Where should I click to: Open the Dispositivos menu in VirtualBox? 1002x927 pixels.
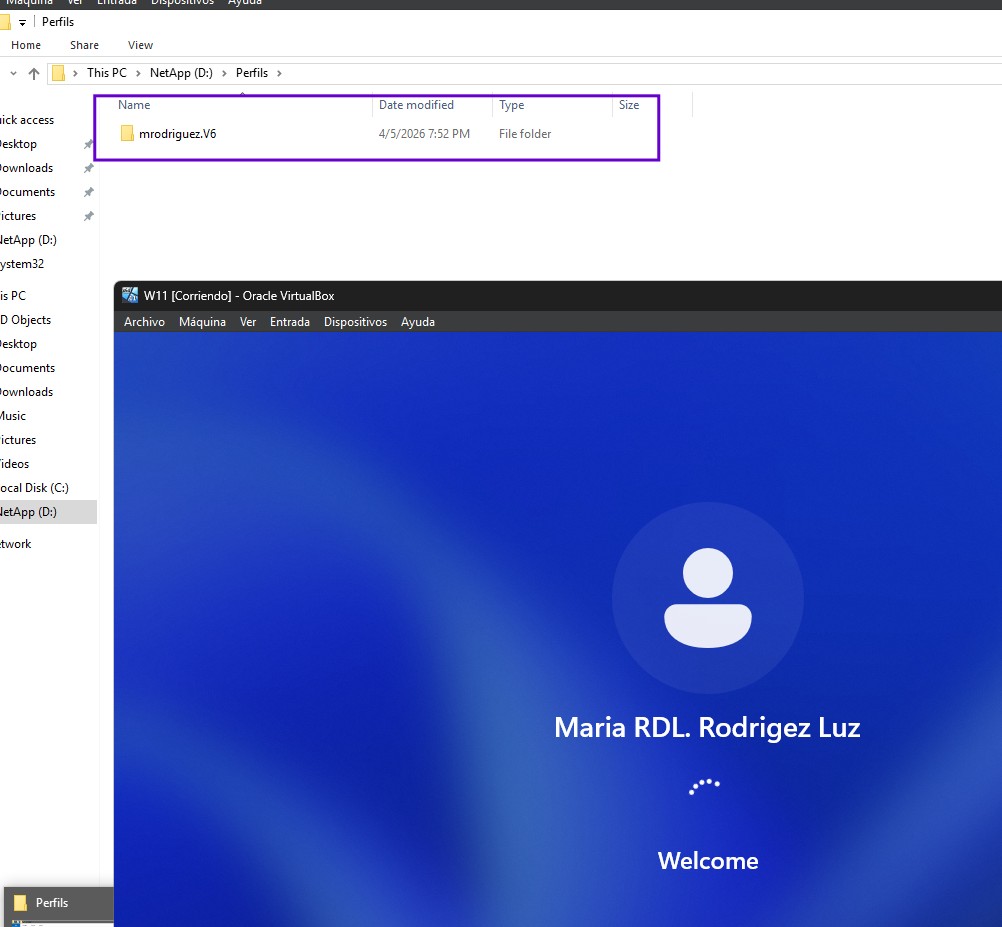(x=355, y=322)
